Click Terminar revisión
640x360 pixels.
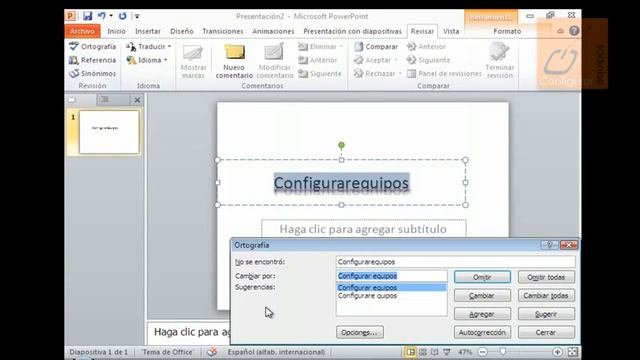coord(500,61)
